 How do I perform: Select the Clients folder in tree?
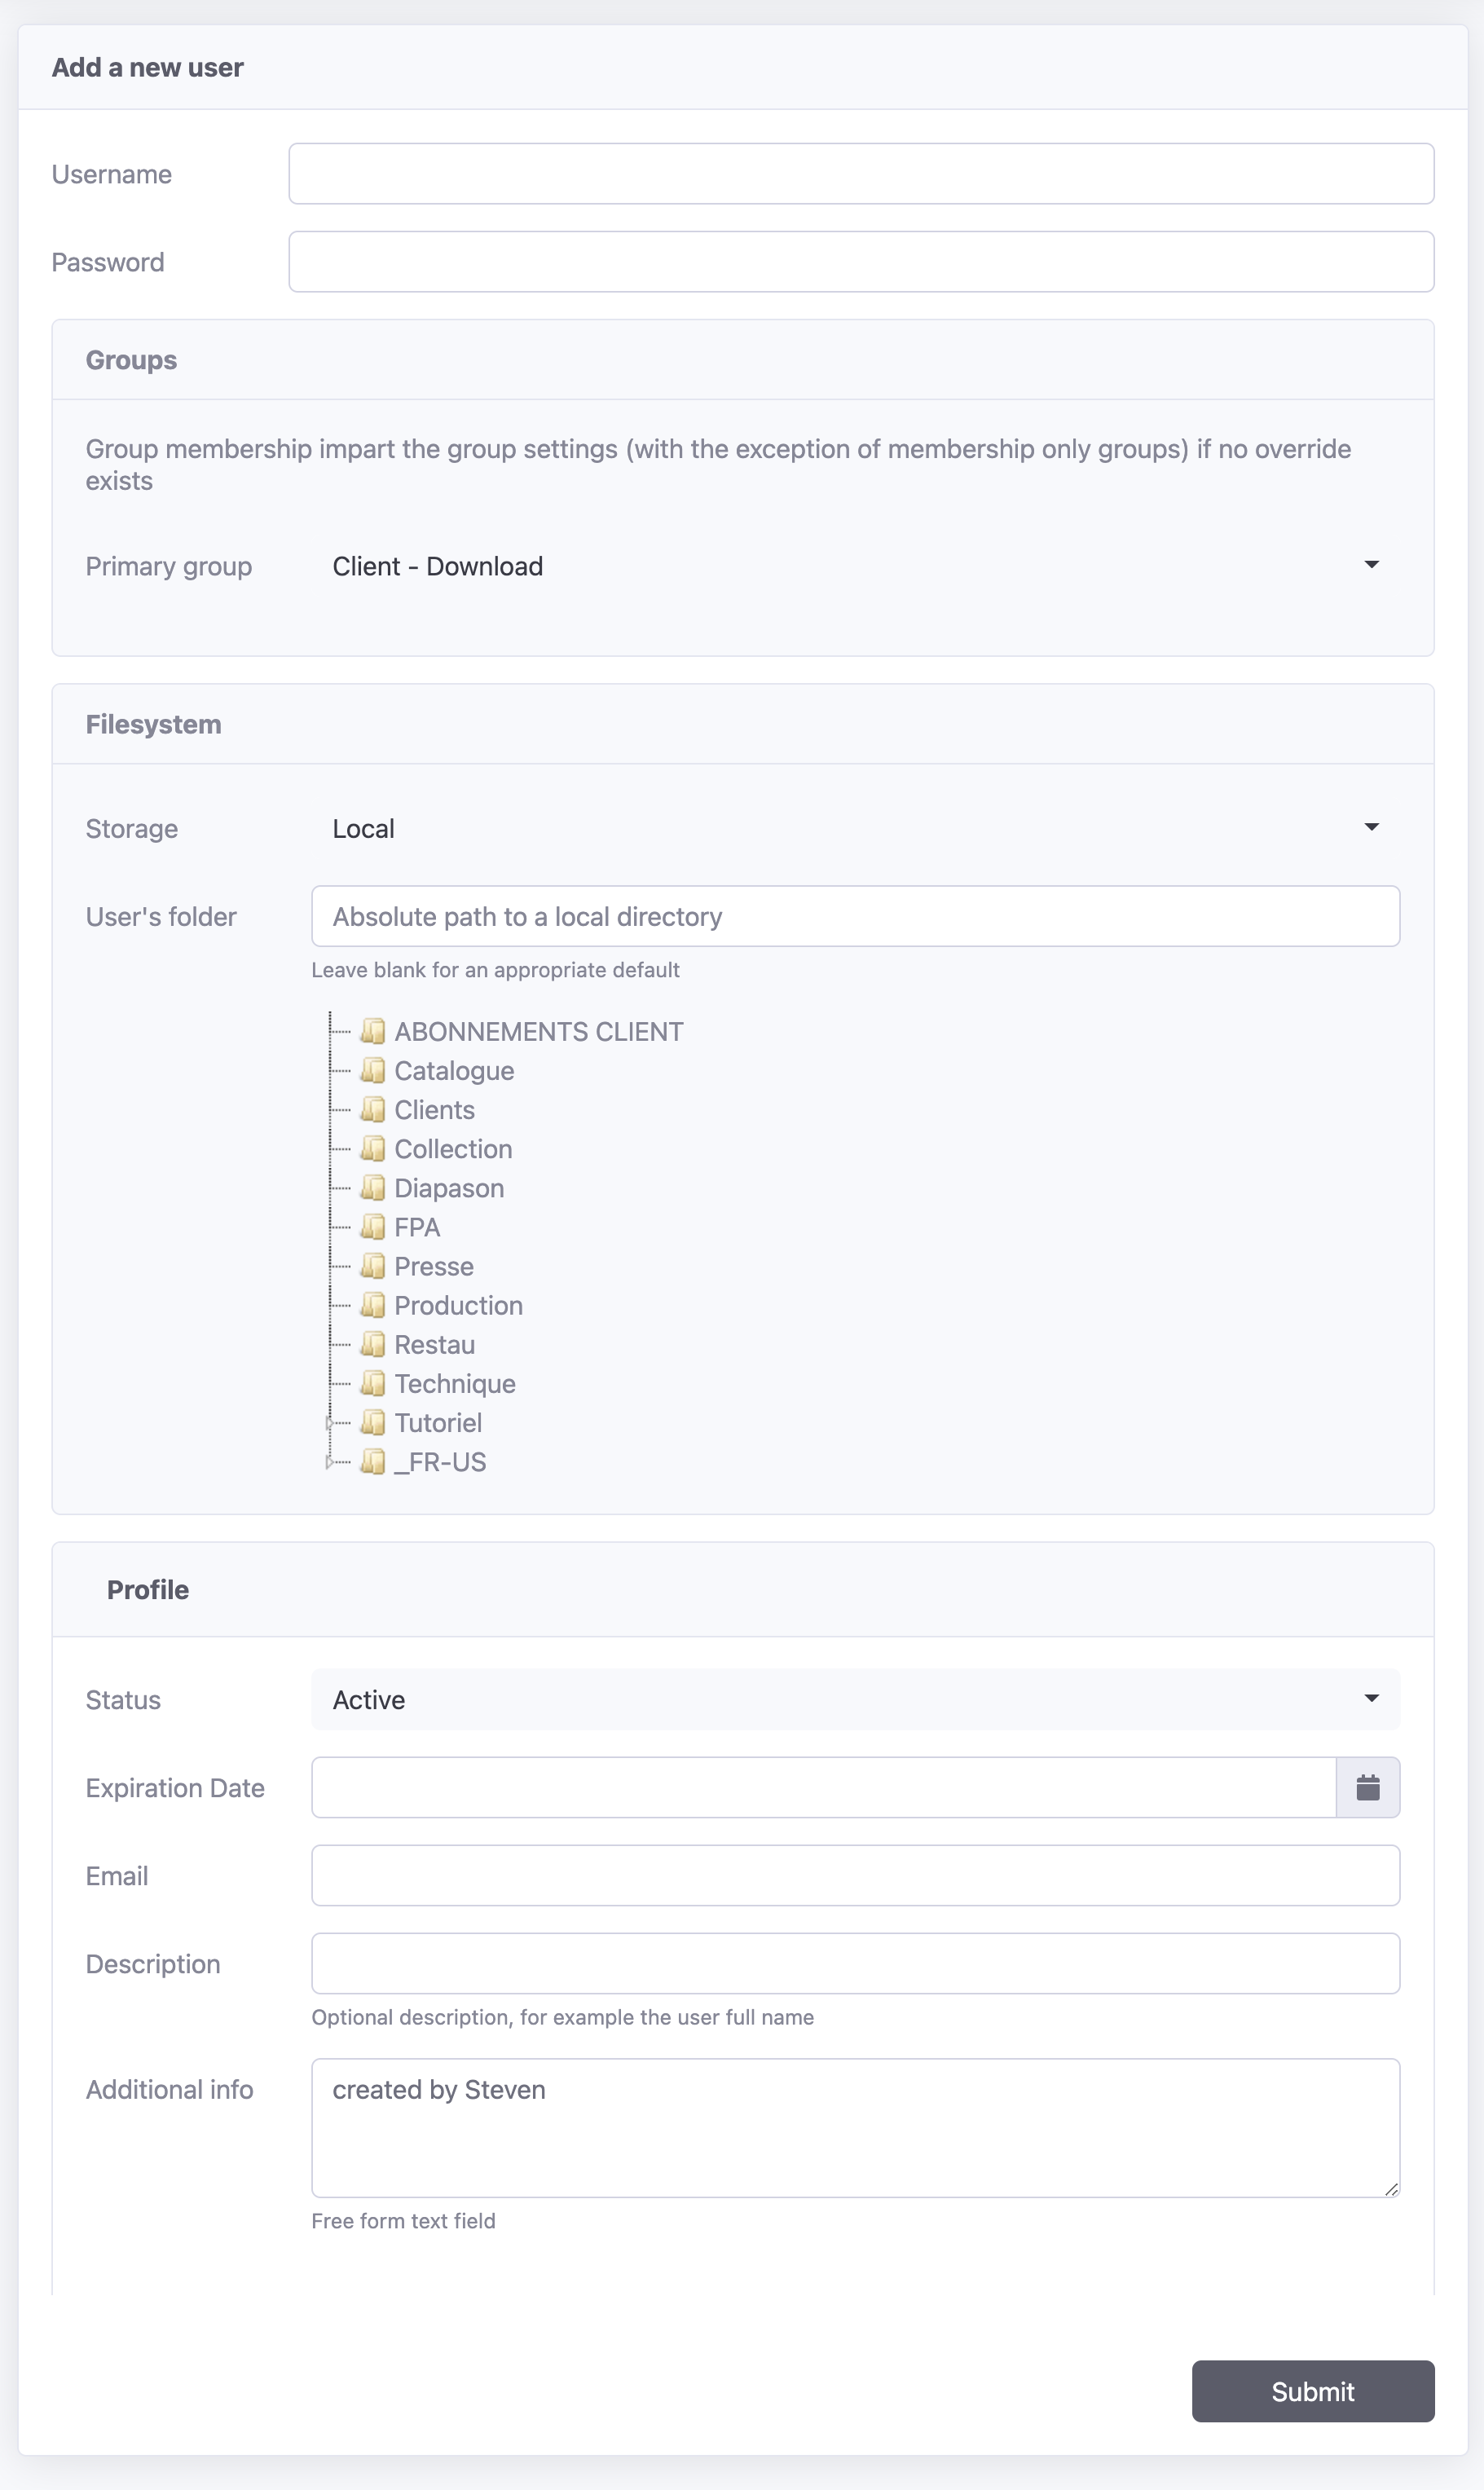(x=434, y=1110)
